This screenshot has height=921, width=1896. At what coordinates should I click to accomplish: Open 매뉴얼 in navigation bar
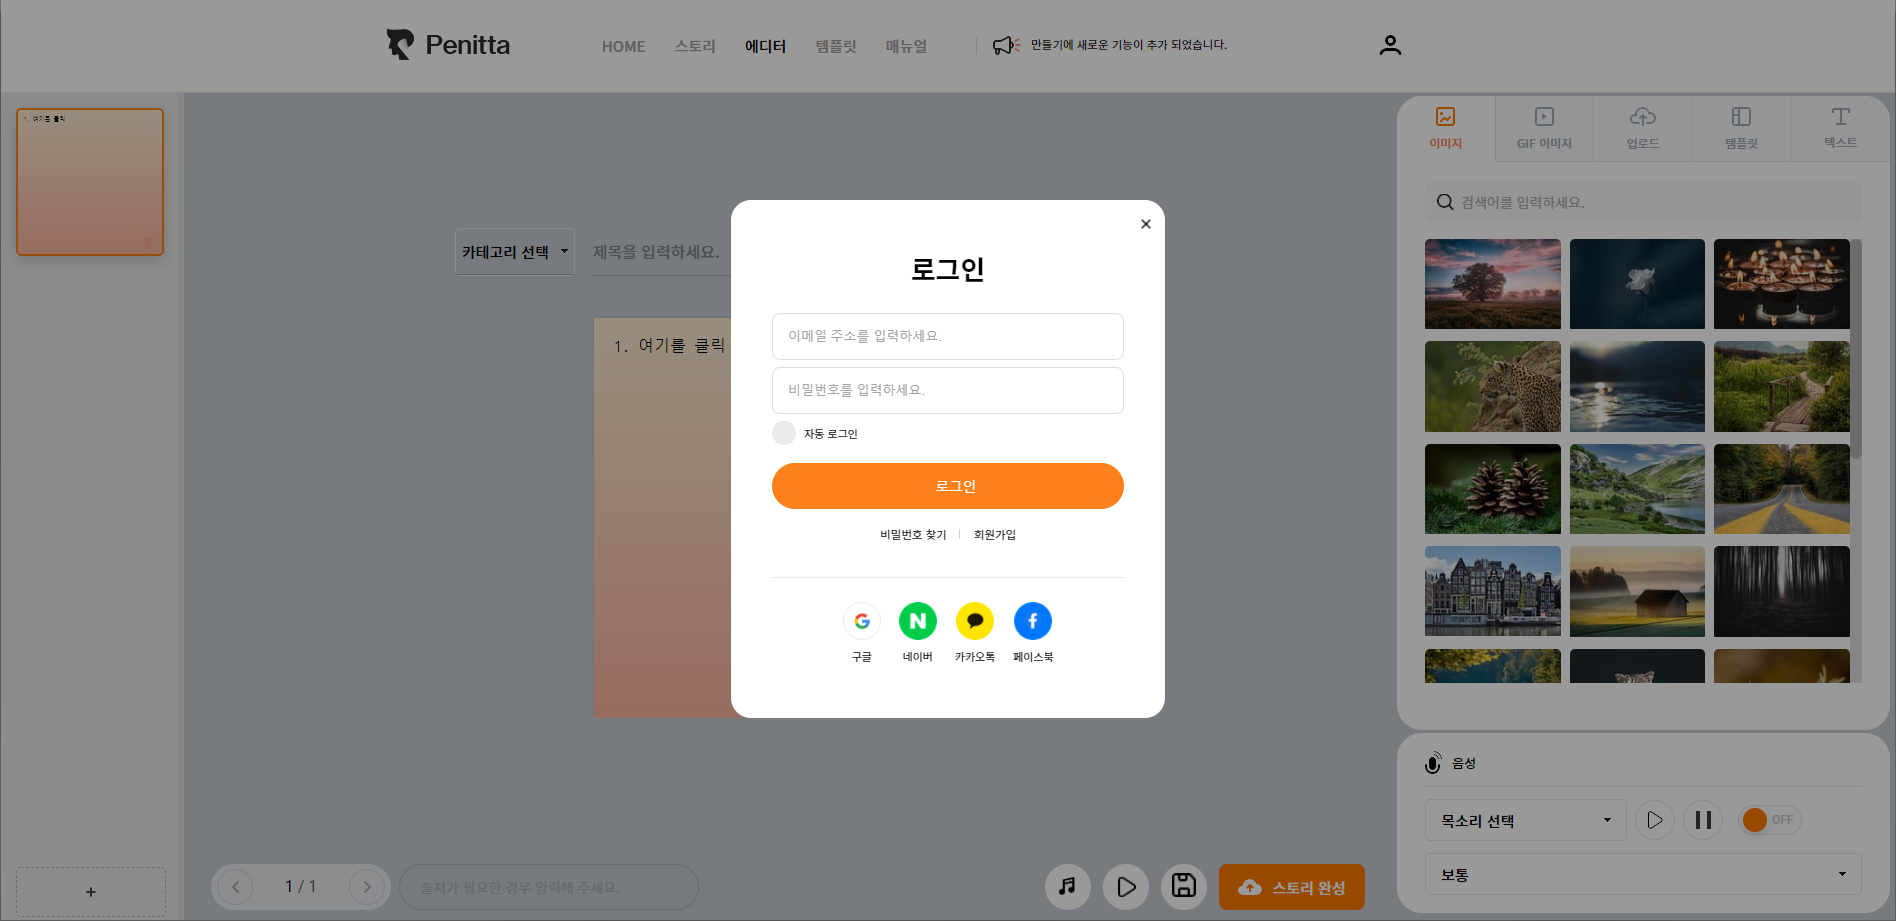[x=906, y=46]
